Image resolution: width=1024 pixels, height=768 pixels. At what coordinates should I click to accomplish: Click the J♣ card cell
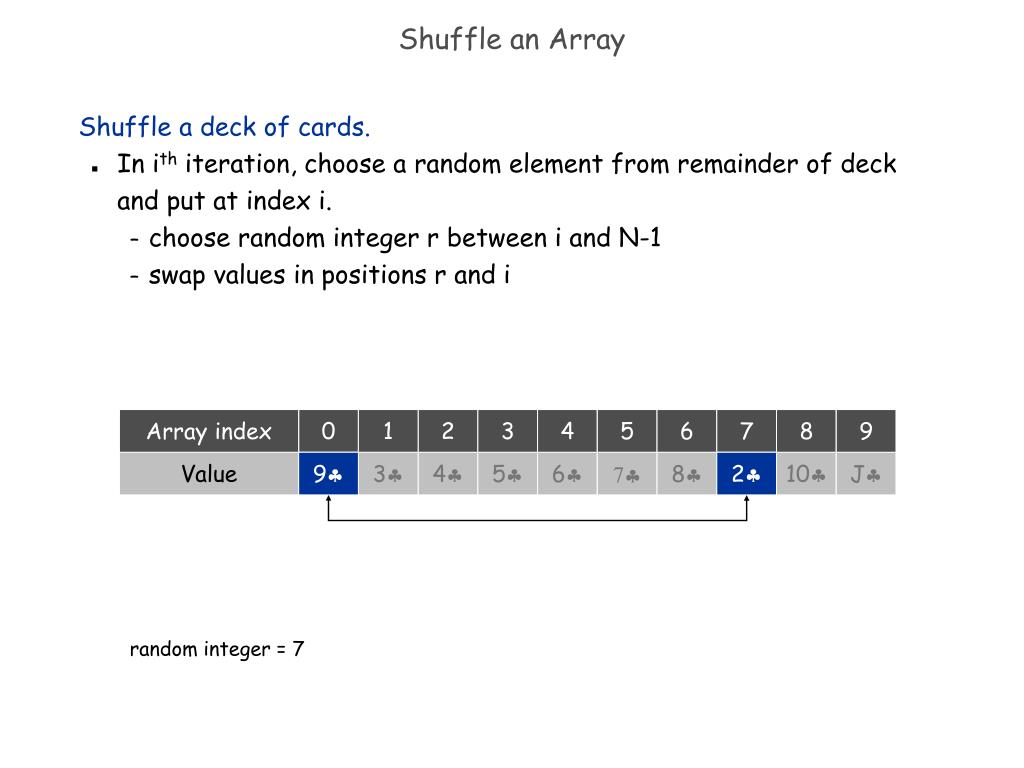(x=866, y=473)
